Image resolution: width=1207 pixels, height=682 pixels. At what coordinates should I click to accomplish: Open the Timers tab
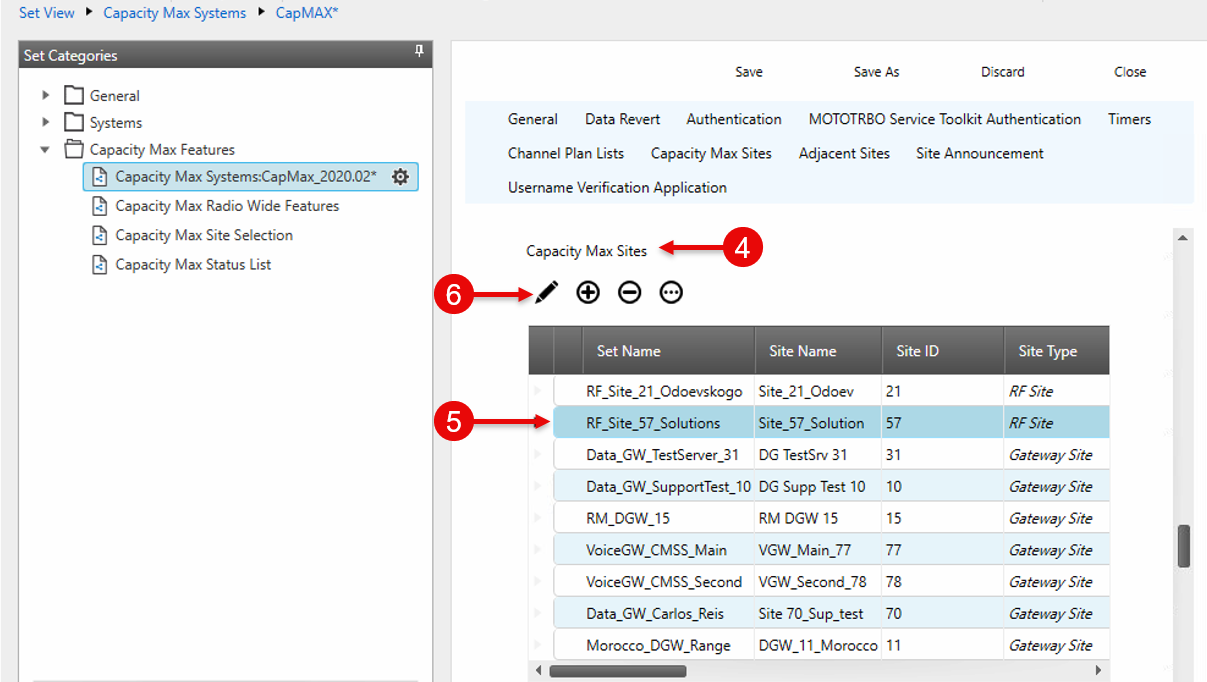click(x=1129, y=119)
